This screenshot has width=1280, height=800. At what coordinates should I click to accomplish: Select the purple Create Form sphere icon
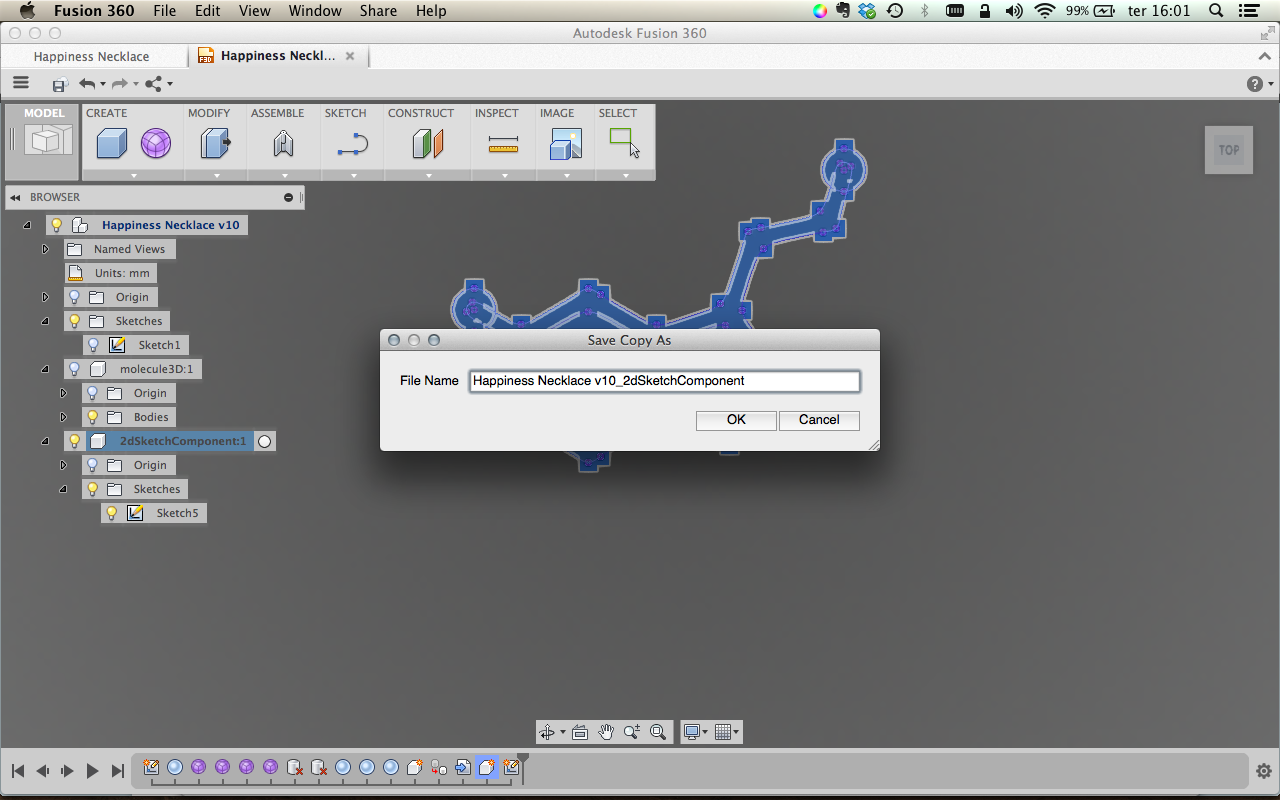(155, 144)
